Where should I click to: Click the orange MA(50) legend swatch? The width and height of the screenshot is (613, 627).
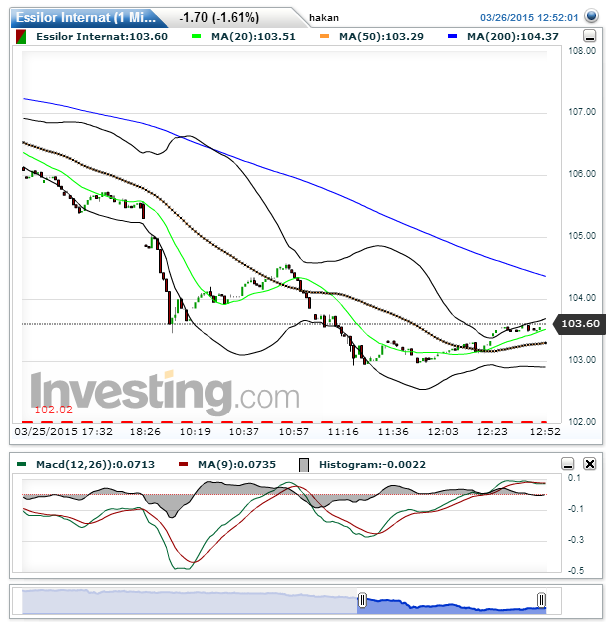(324, 36)
